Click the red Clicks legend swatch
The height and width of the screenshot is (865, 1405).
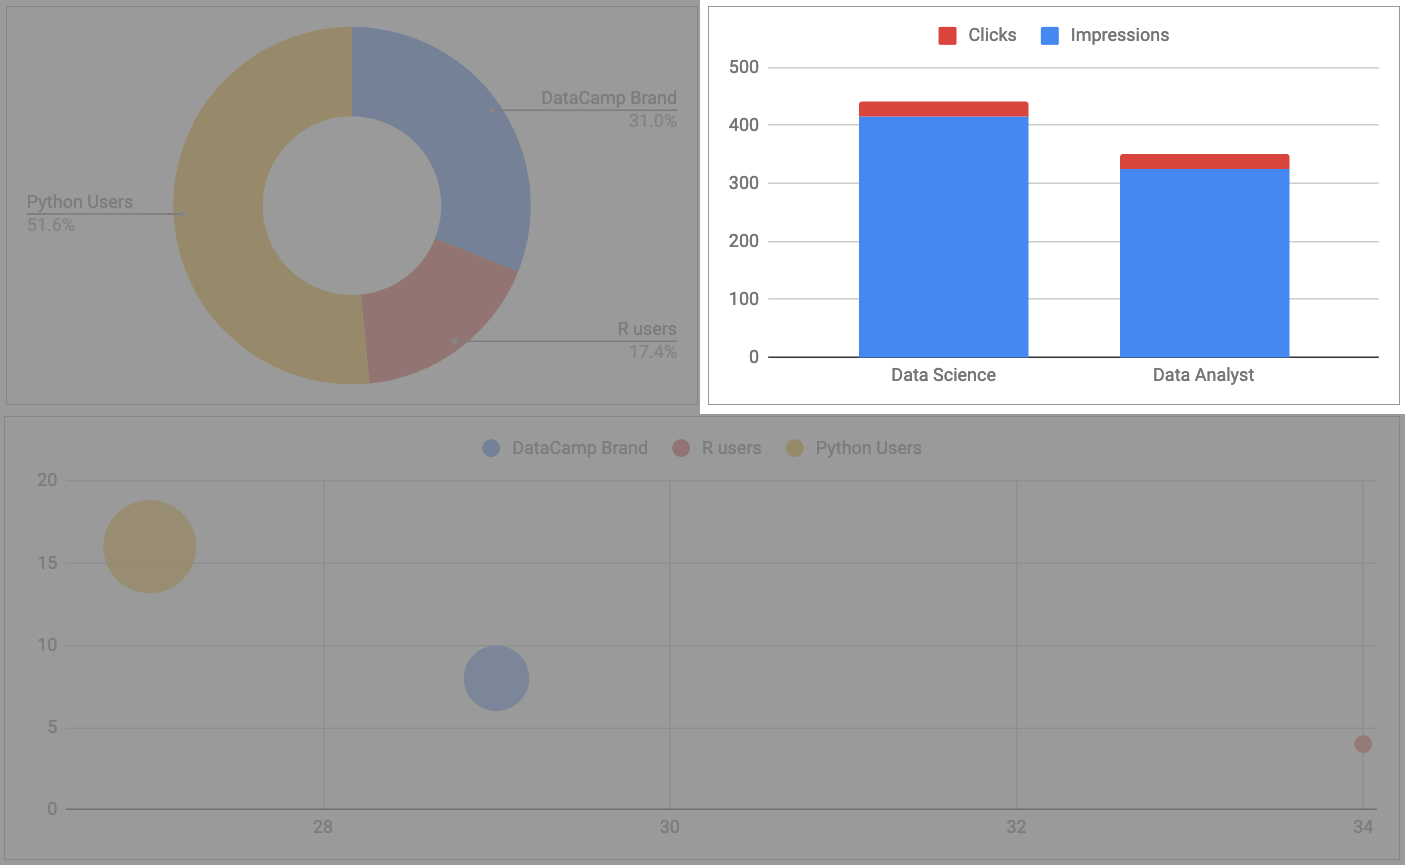click(947, 36)
